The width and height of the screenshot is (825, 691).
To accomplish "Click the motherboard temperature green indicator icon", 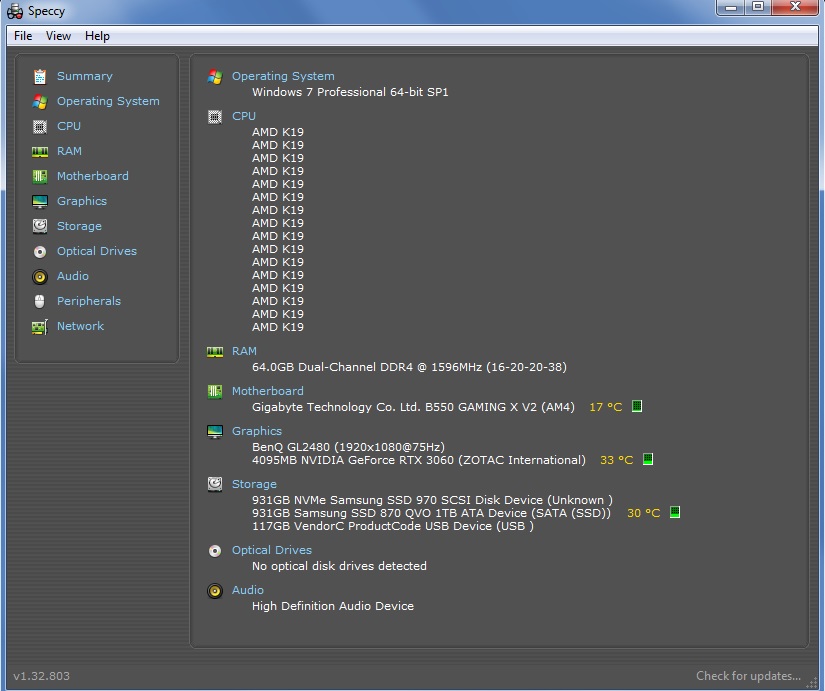I will (x=637, y=406).
